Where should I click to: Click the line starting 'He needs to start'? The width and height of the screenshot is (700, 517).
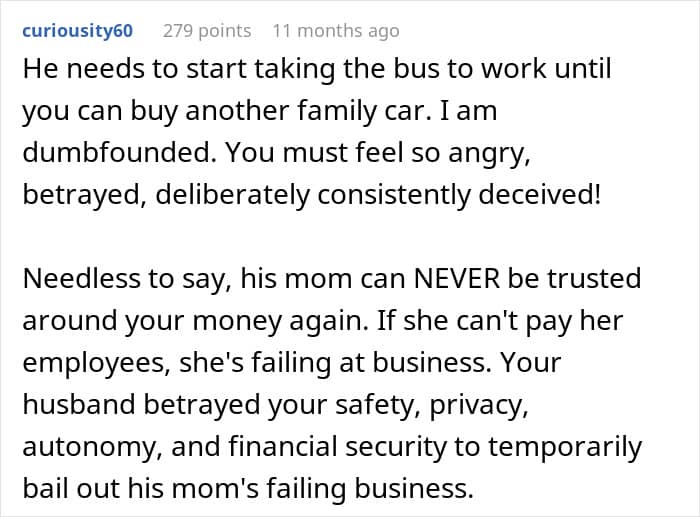(x=317, y=69)
